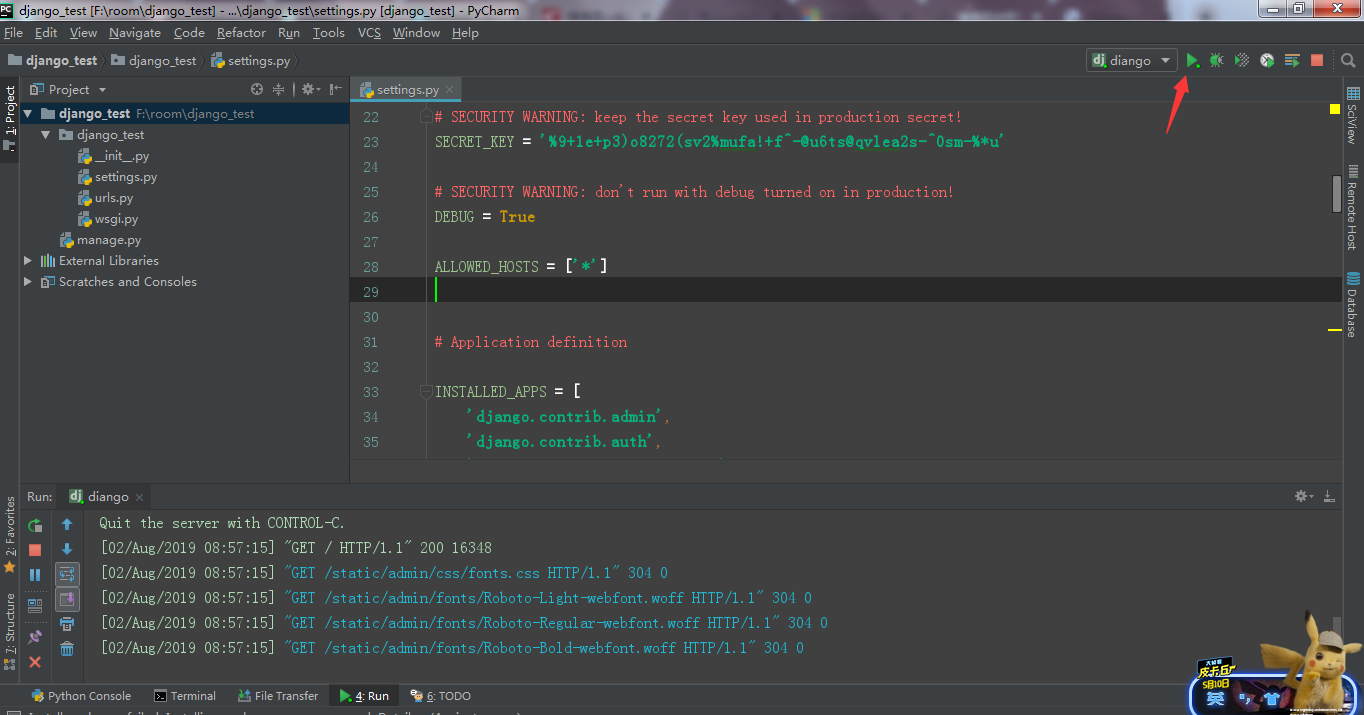Open the SciView side panel
The width and height of the screenshot is (1364, 715).
pyautogui.click(x=1352, y=116)
